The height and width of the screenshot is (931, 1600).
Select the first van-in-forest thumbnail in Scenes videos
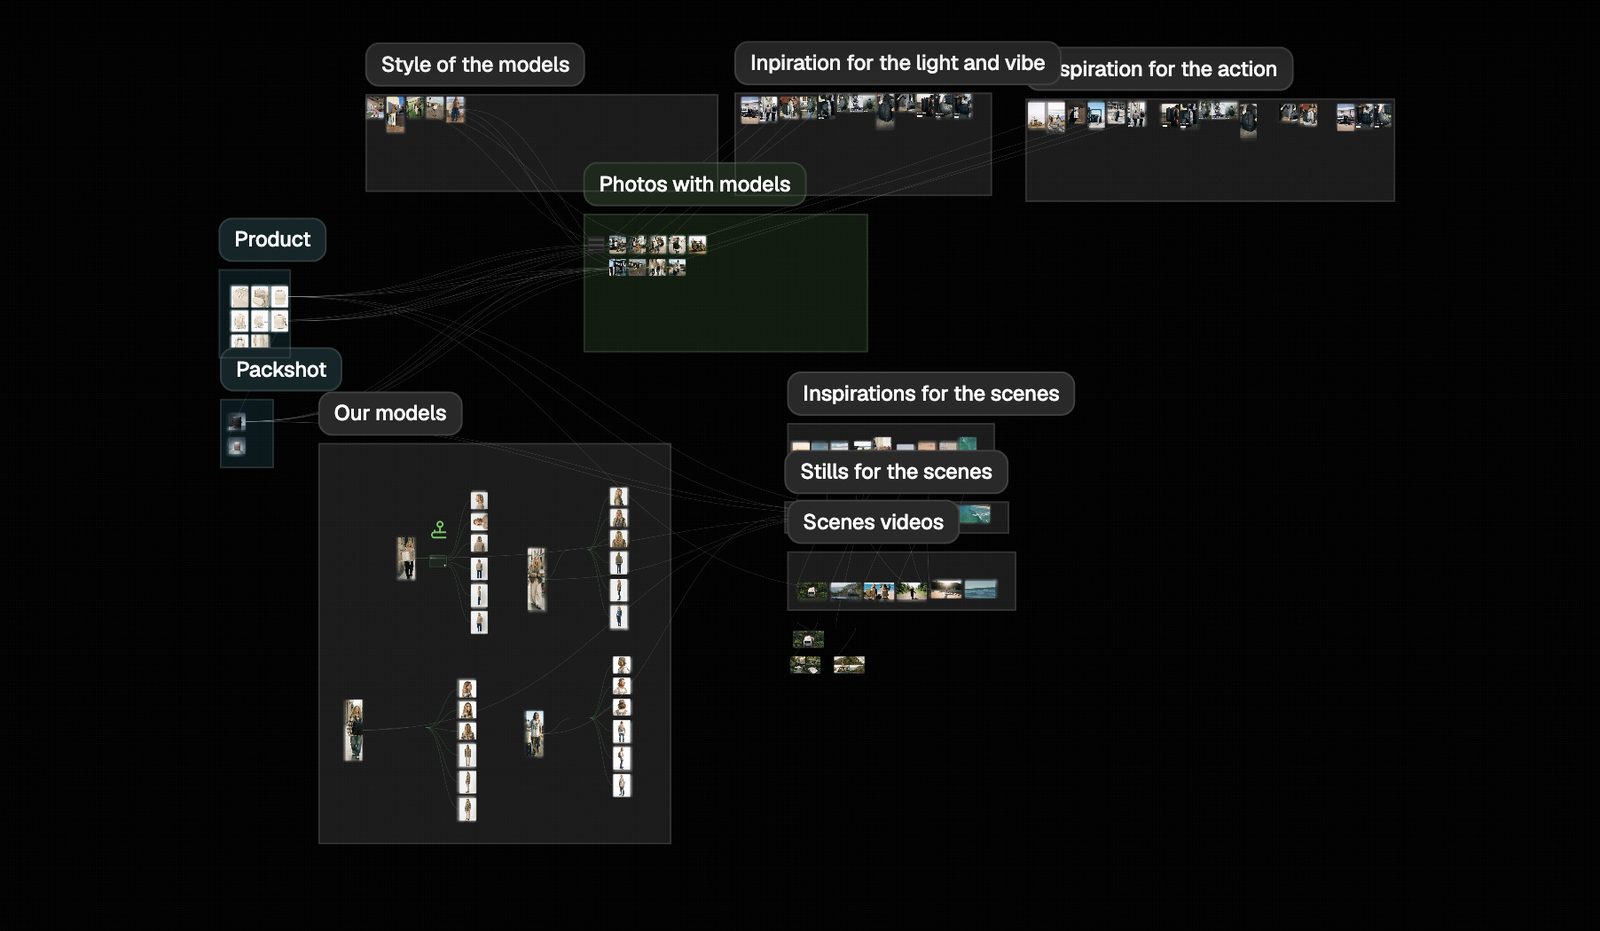tap(812, 591)
